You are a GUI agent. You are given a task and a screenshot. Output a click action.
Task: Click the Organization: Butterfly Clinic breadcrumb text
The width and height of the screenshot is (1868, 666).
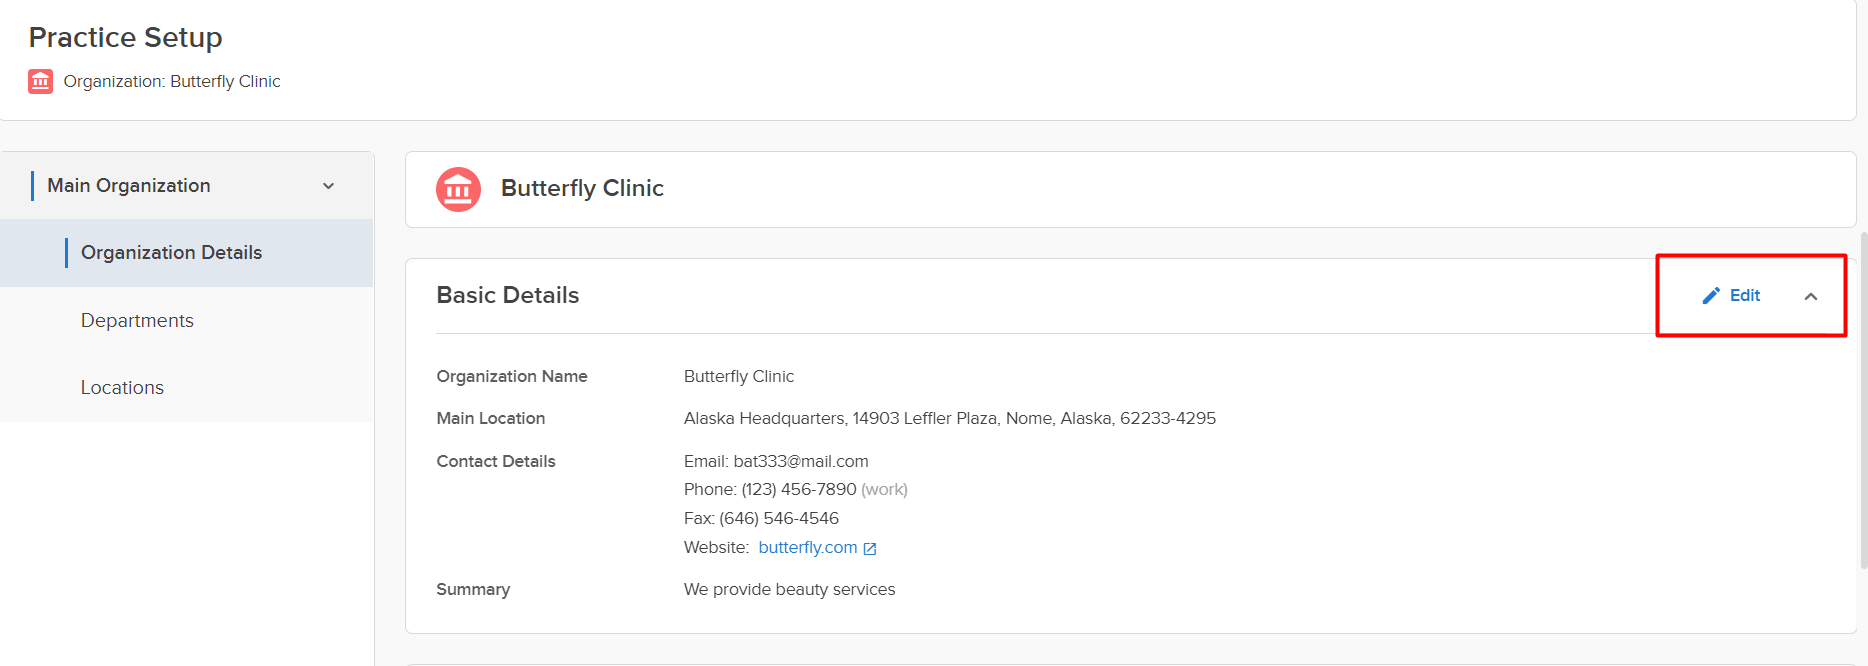(x=172, y=81)
